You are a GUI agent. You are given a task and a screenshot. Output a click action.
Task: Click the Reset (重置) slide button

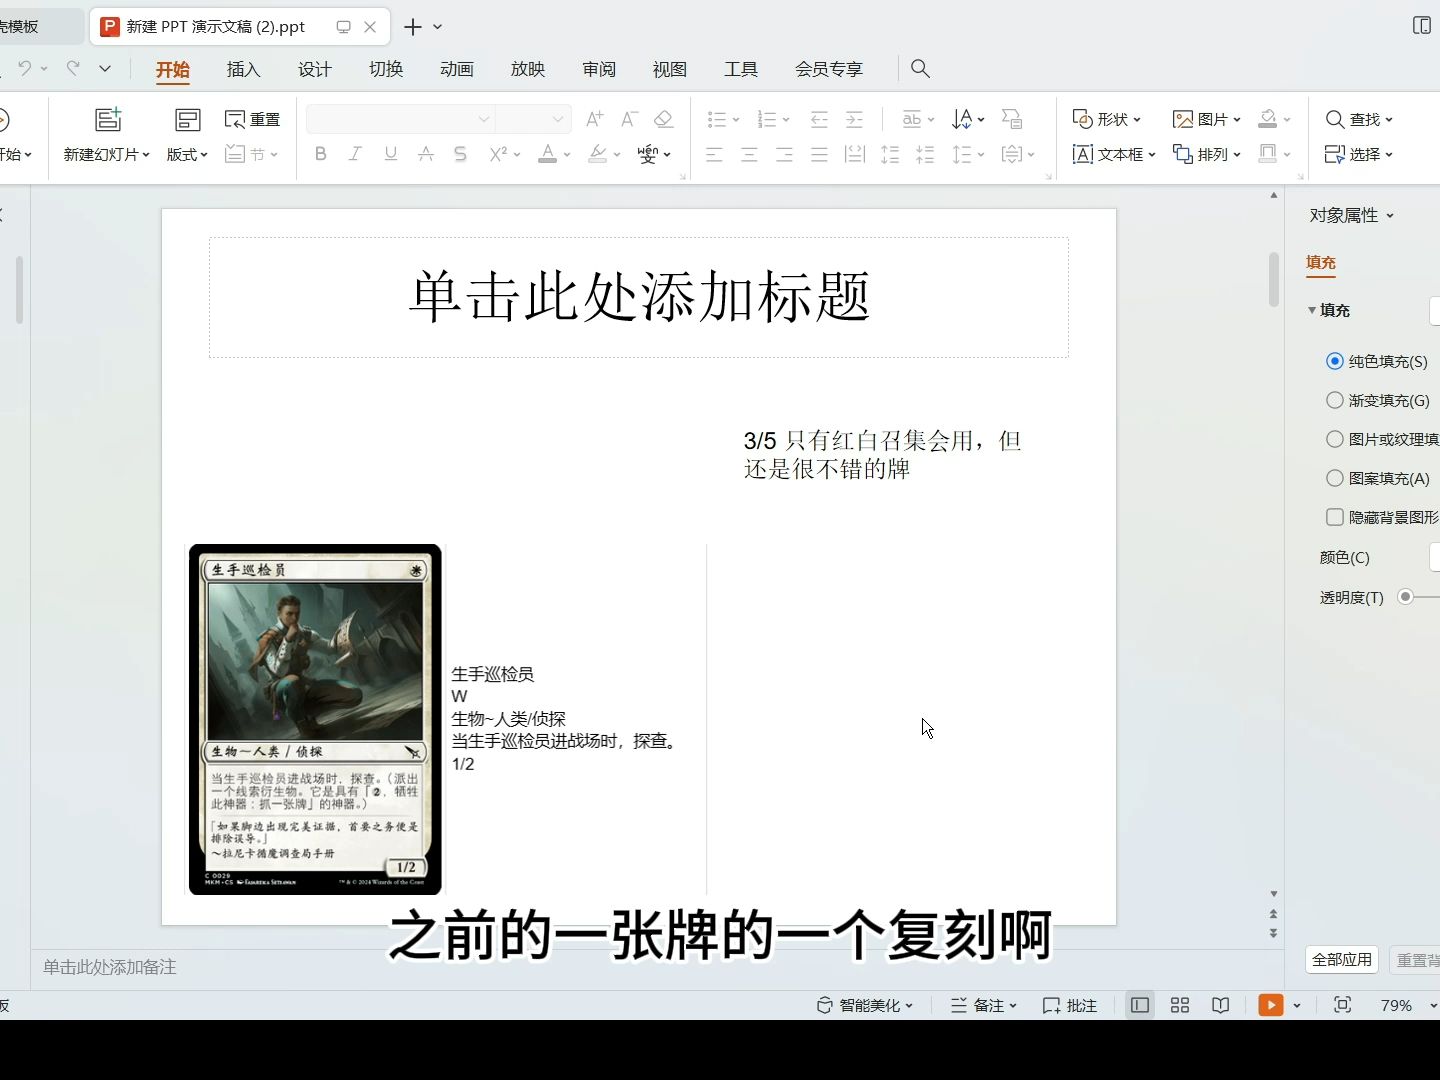tap(253, 119)
